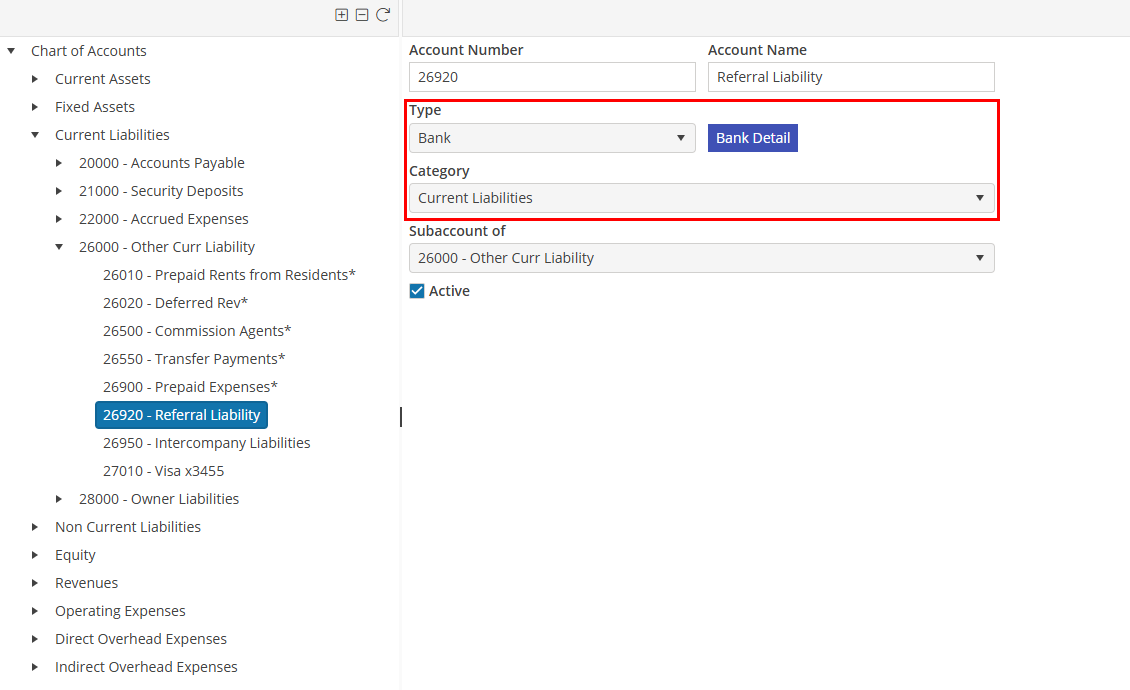The height and width of the screenshot is (690, 1130).
Task: Click the Bank Detail button
Action: click(x=752, y=138)
